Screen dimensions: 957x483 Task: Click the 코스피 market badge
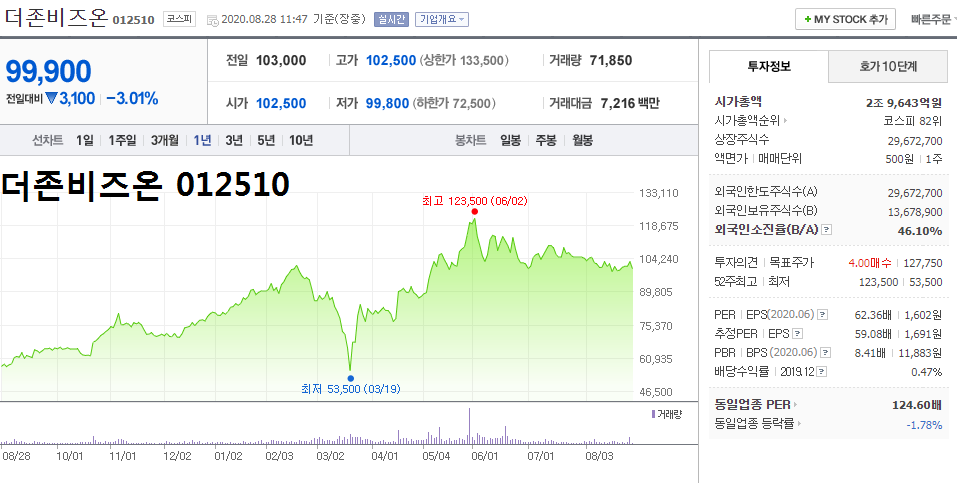click(179, 20)
